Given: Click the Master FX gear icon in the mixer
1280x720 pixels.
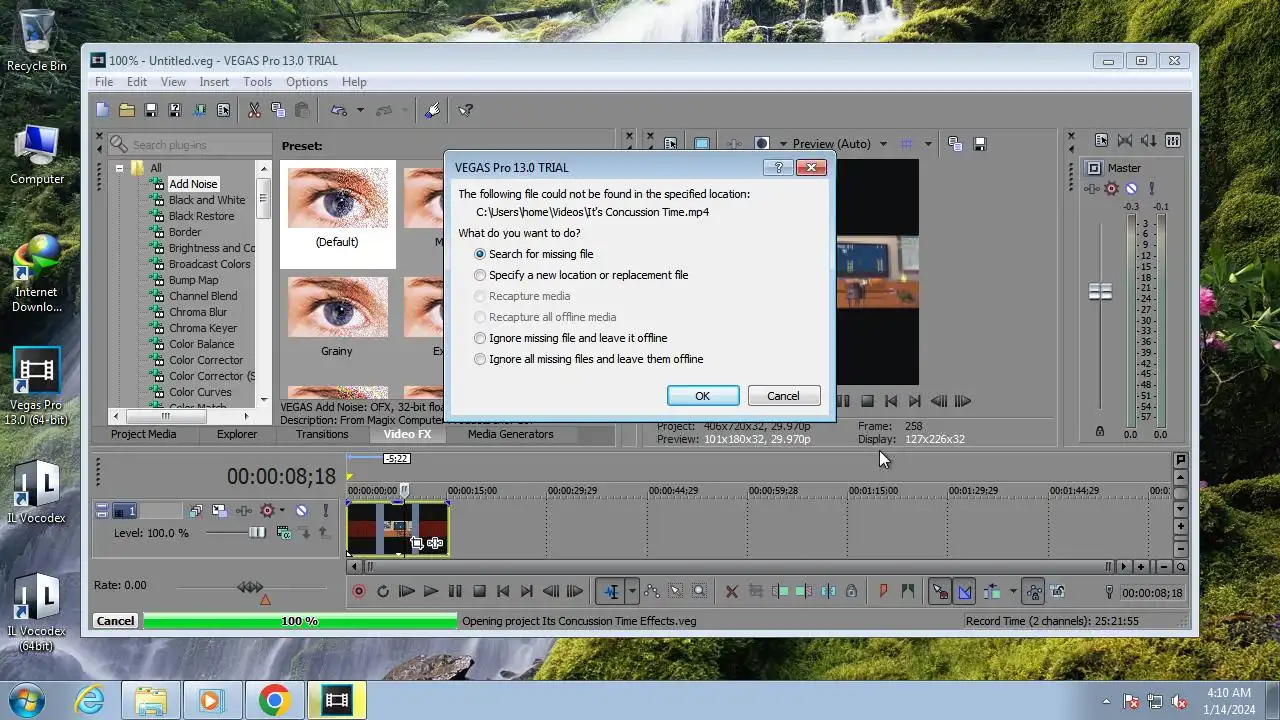Looking at the screenshot, I should [1112, 188].
